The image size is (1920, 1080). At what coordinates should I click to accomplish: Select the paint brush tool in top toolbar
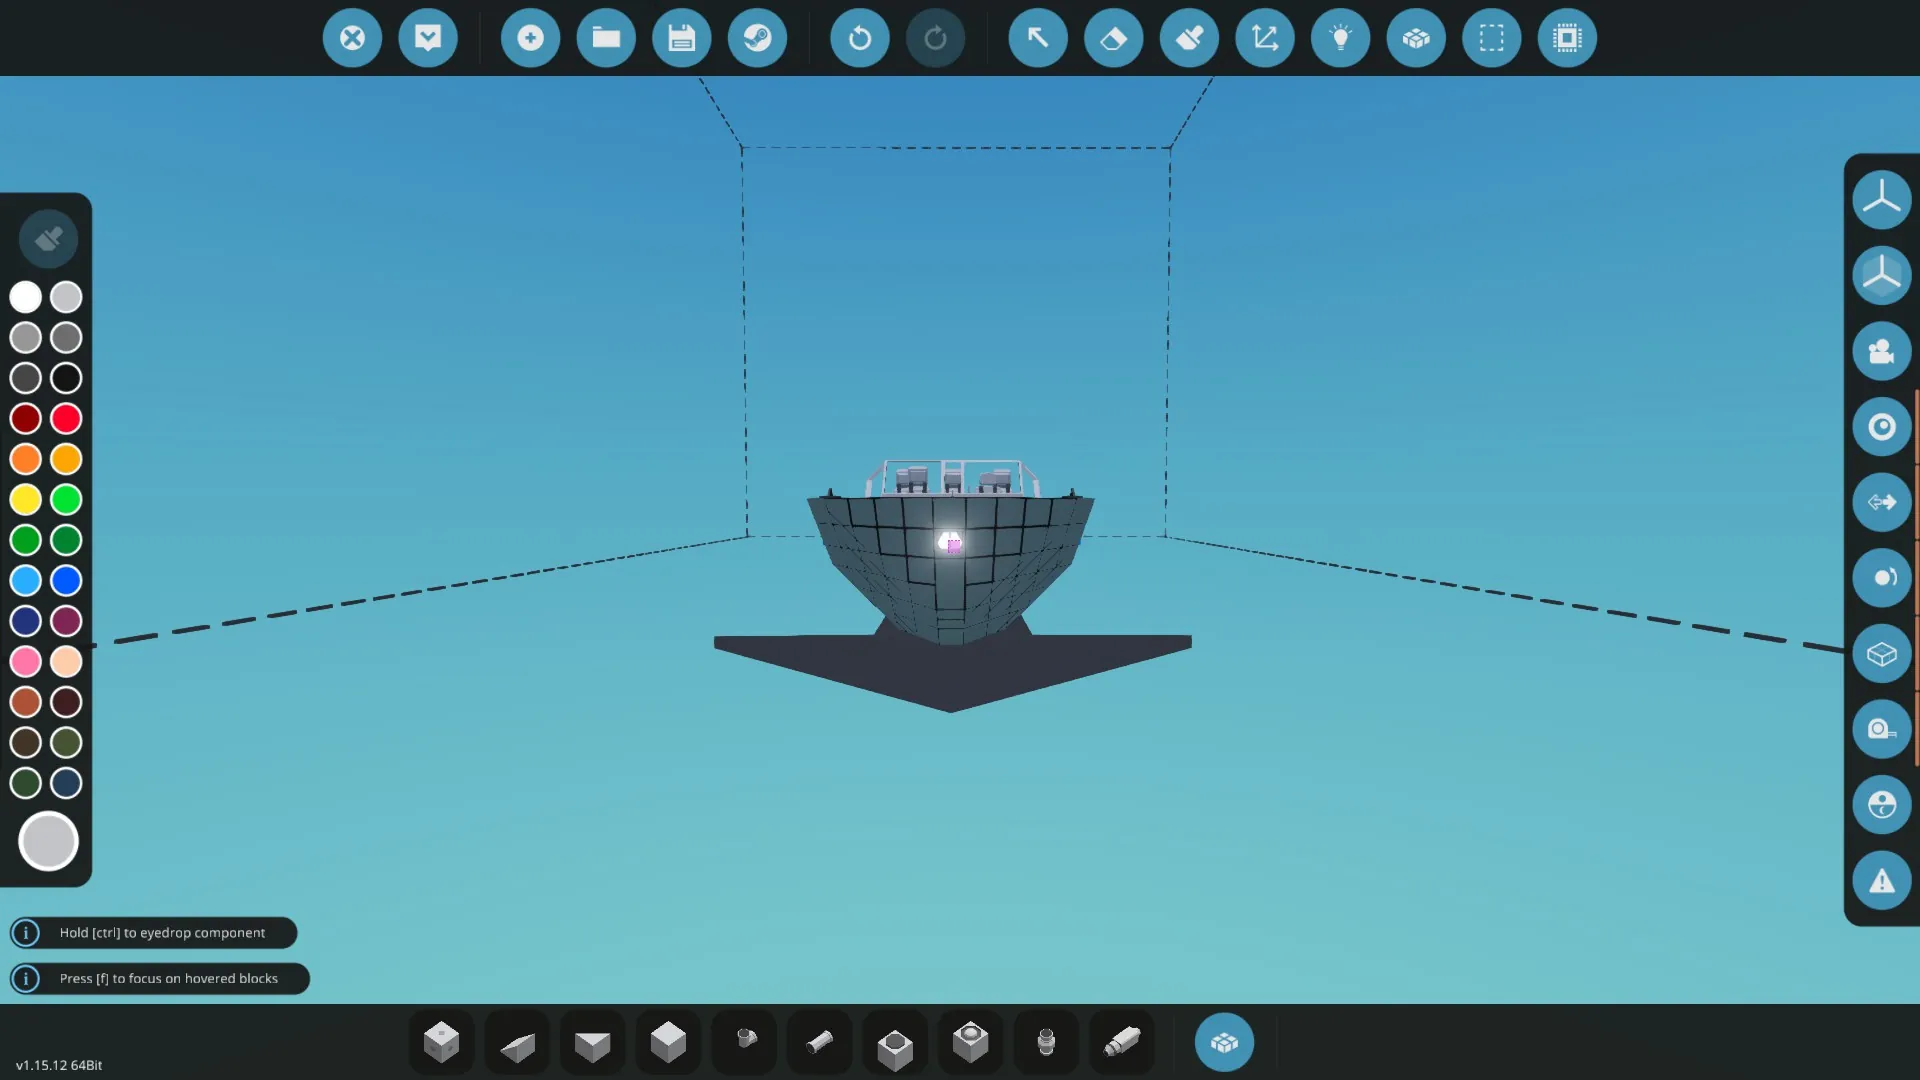click(1189, 38)
